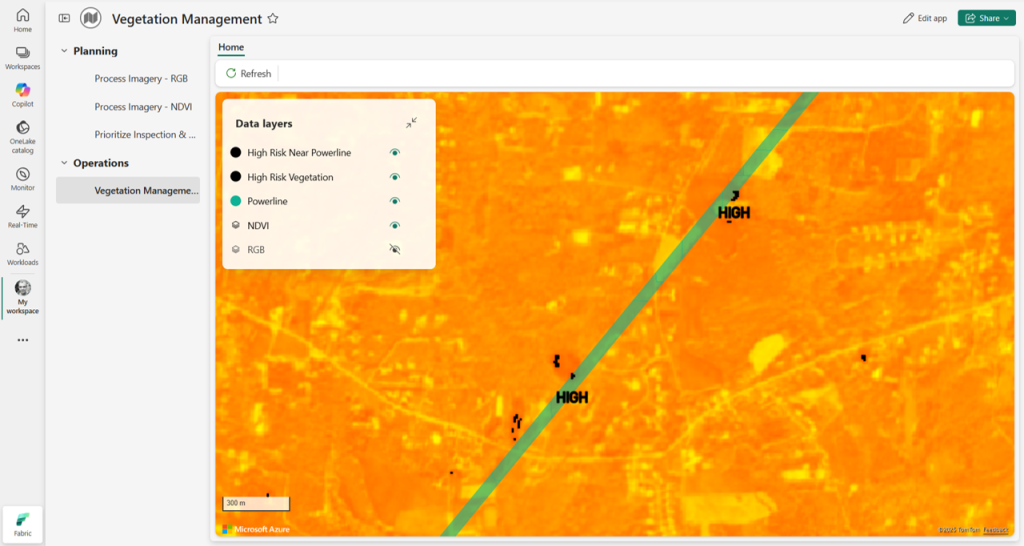1024x546 pixels.
Task: Click the RGB layer label
Action: click(256, 249)
